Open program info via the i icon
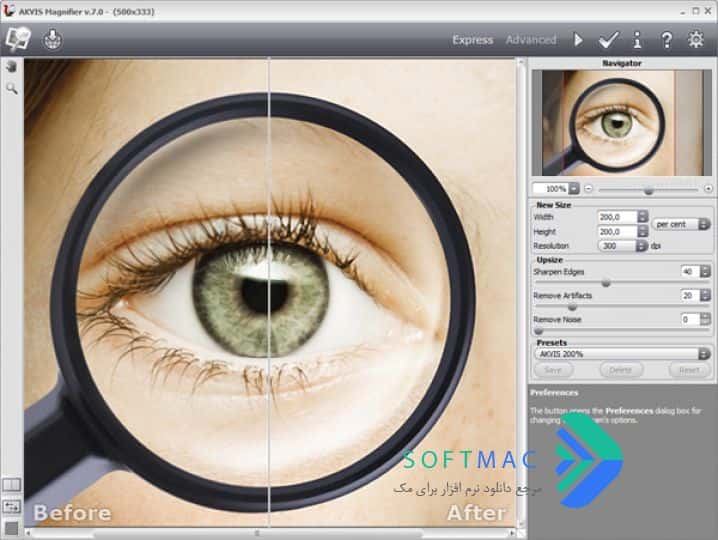This screenshot has height=540, width=718. [x=637, y=40]
